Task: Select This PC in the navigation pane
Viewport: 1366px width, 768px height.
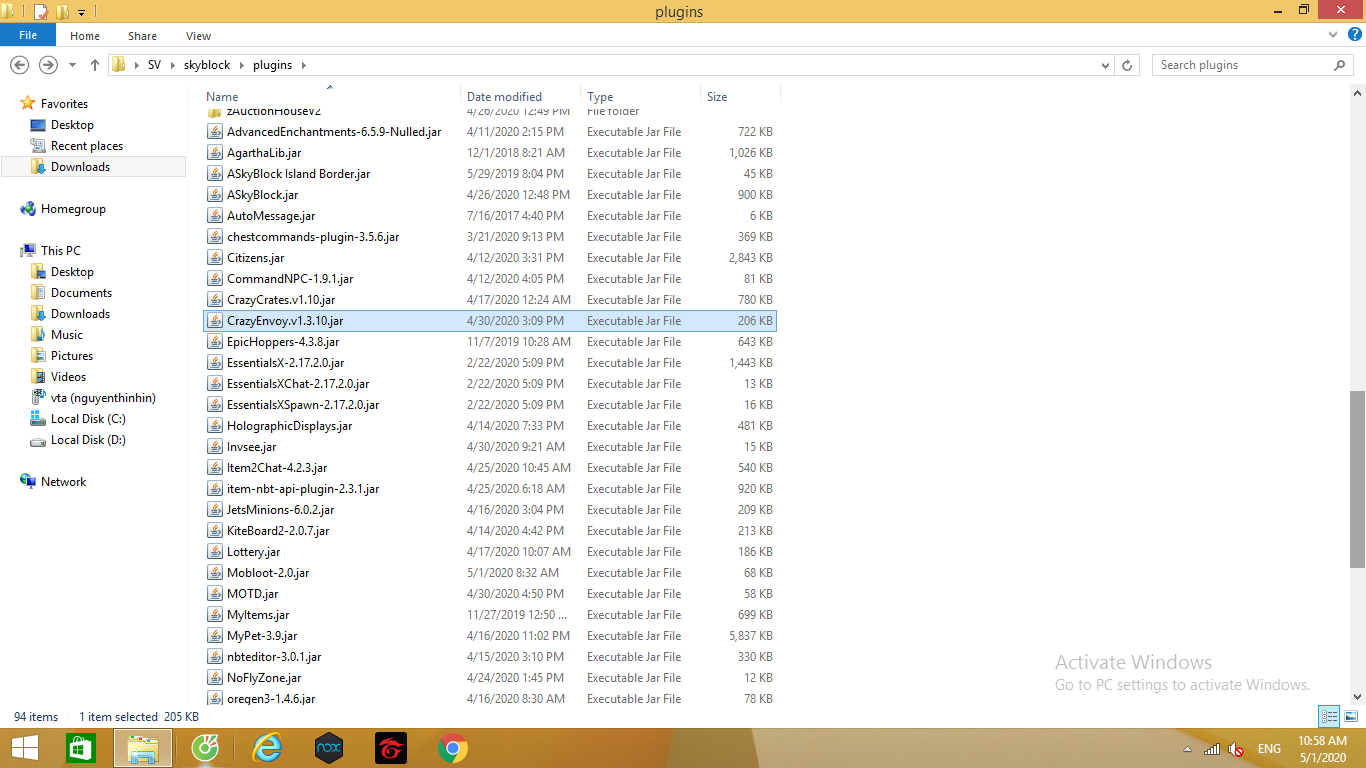Action: 60,251
